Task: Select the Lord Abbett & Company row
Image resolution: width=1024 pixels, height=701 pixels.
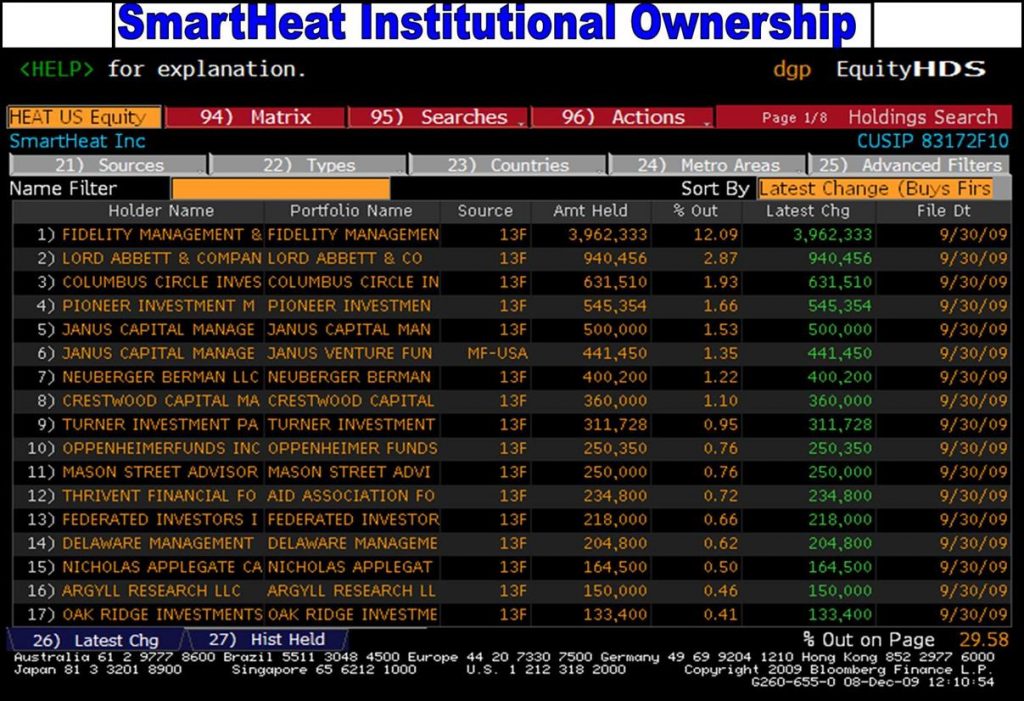Action: click(x=160, y=258)
